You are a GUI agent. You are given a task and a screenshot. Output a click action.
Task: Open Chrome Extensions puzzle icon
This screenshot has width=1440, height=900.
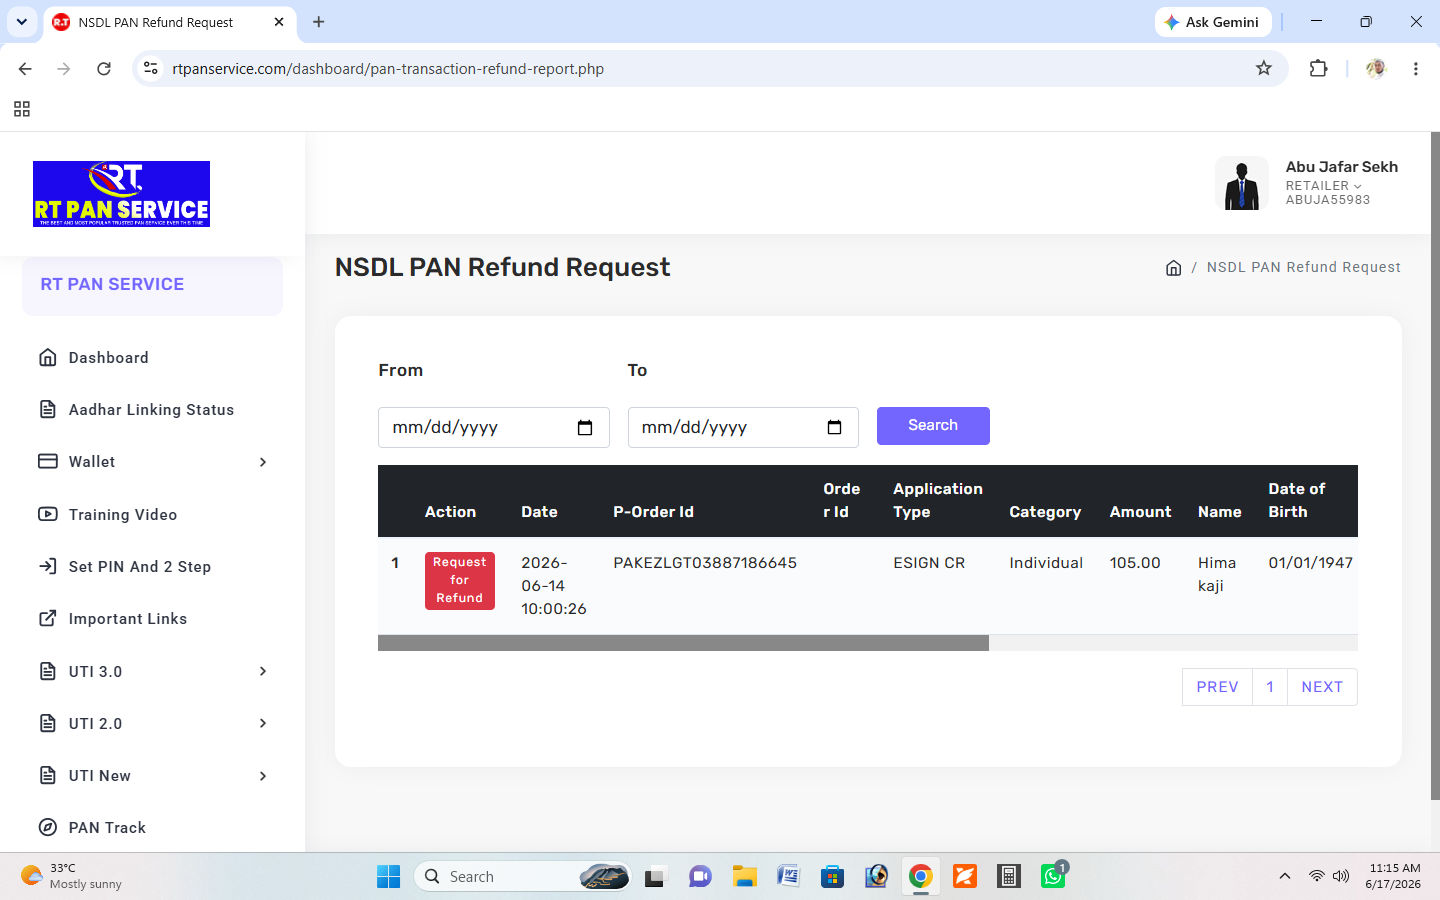(x=1319, y=68)
